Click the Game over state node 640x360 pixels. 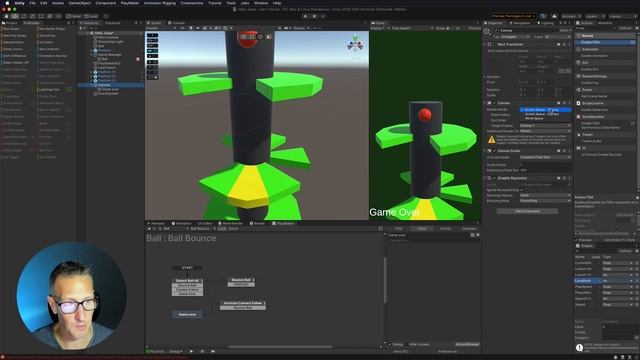coord(187,314)
